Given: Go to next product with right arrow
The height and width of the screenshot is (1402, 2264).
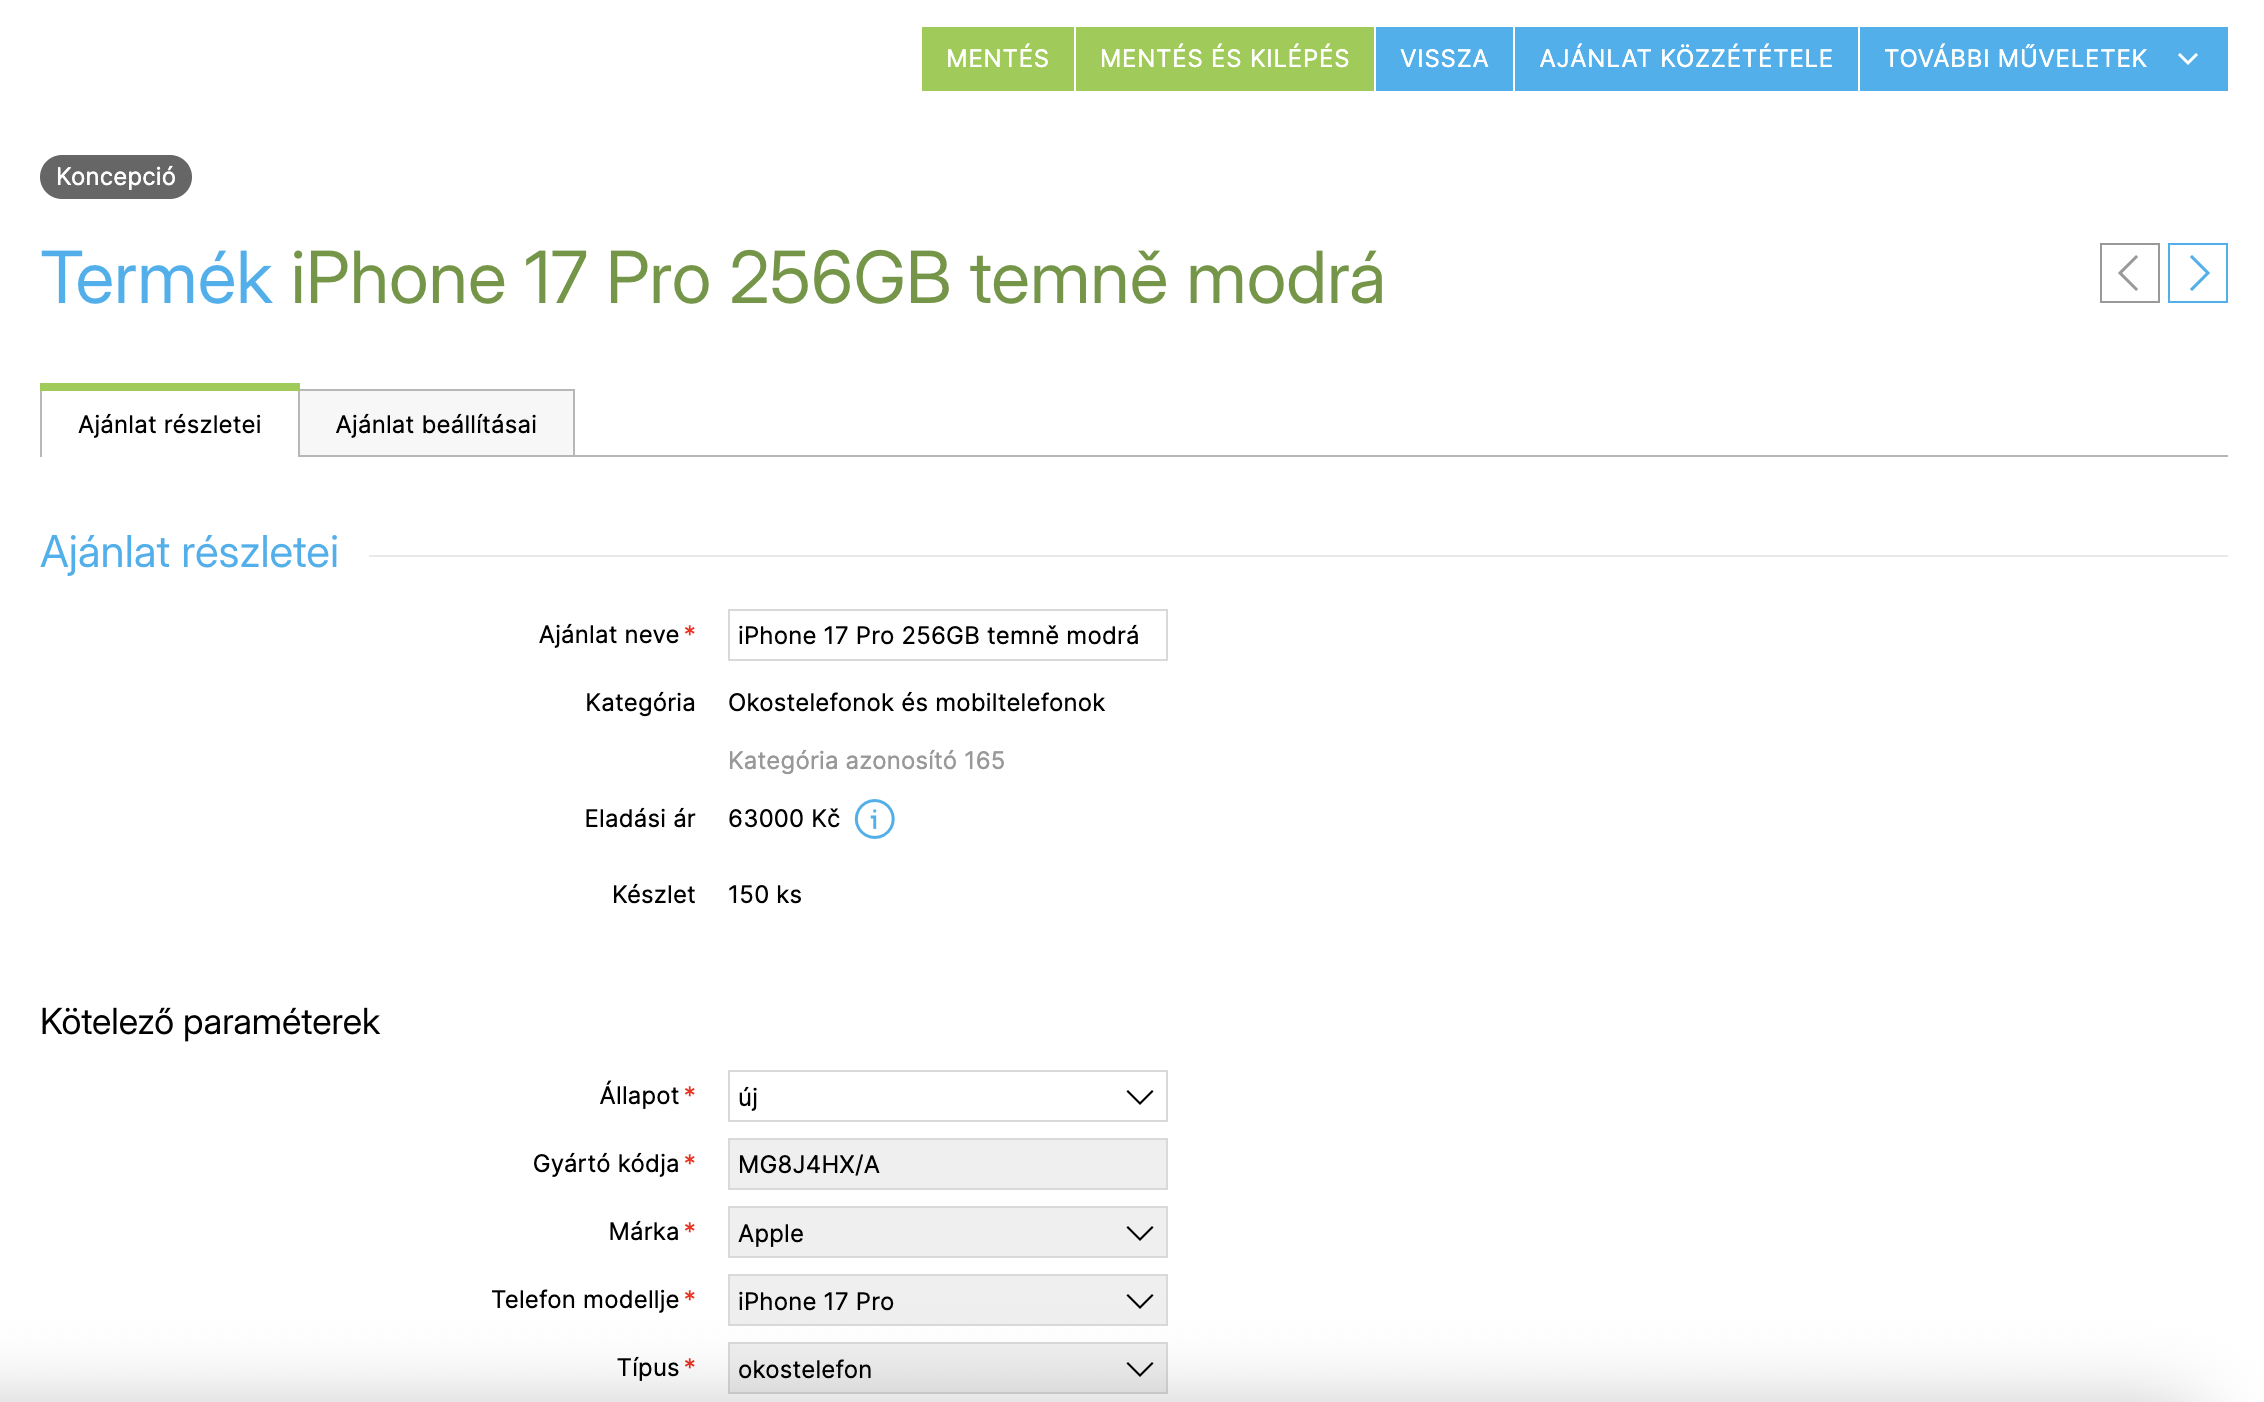Looking at the screenshot, I should pyautogui.click(x=2197, y=273).
